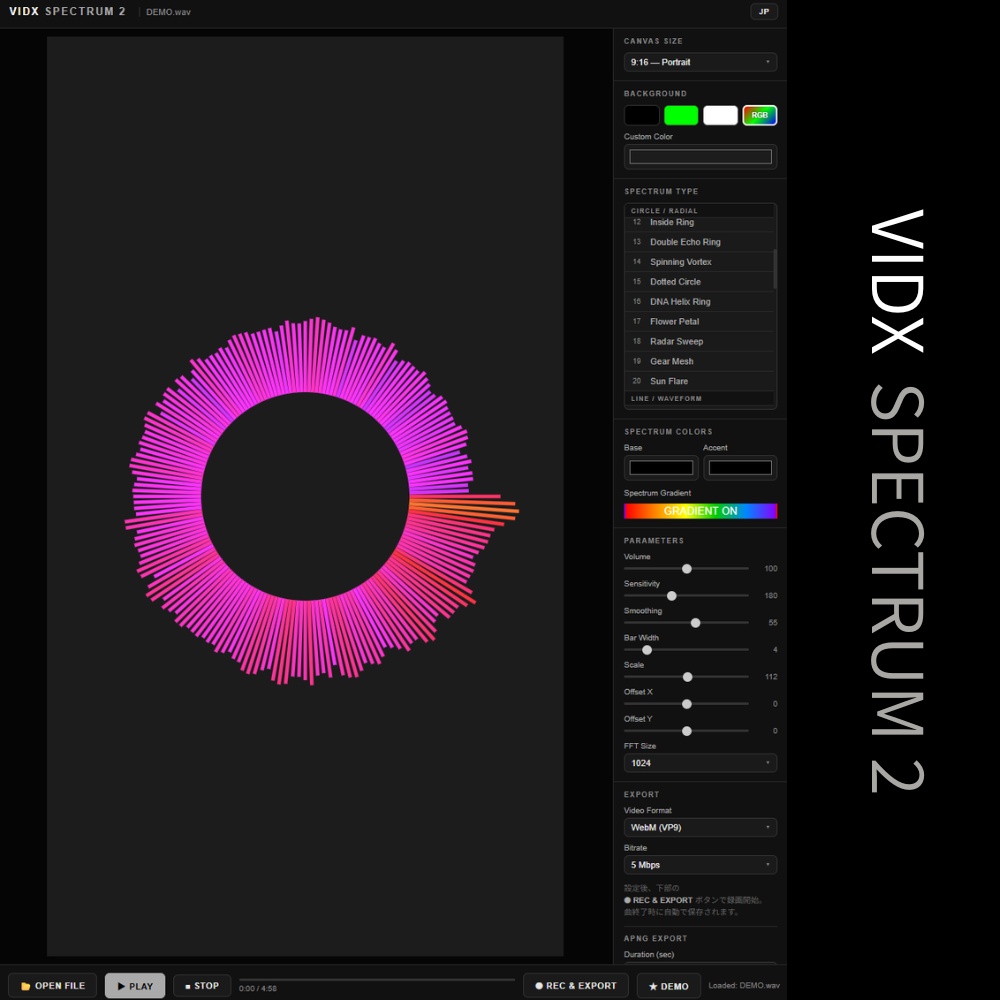Viewport: 1000px width, 1000px height.
Task: Click the 0:00 / 4:58 time display
Action: (258, 989)
